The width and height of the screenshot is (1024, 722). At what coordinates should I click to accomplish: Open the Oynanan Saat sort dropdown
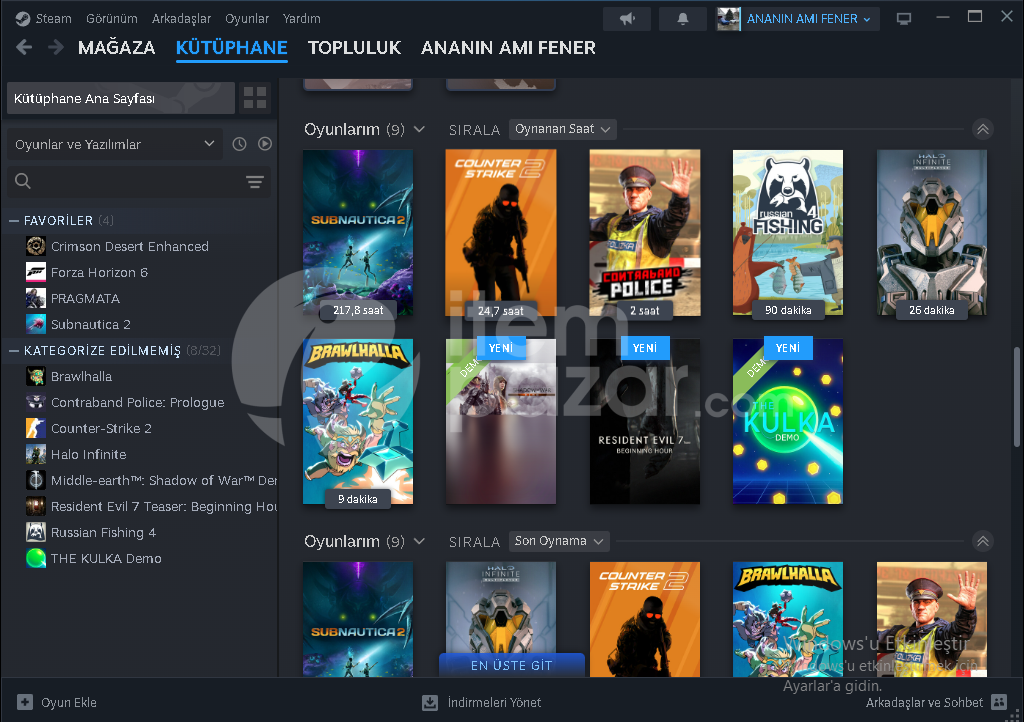562,129
